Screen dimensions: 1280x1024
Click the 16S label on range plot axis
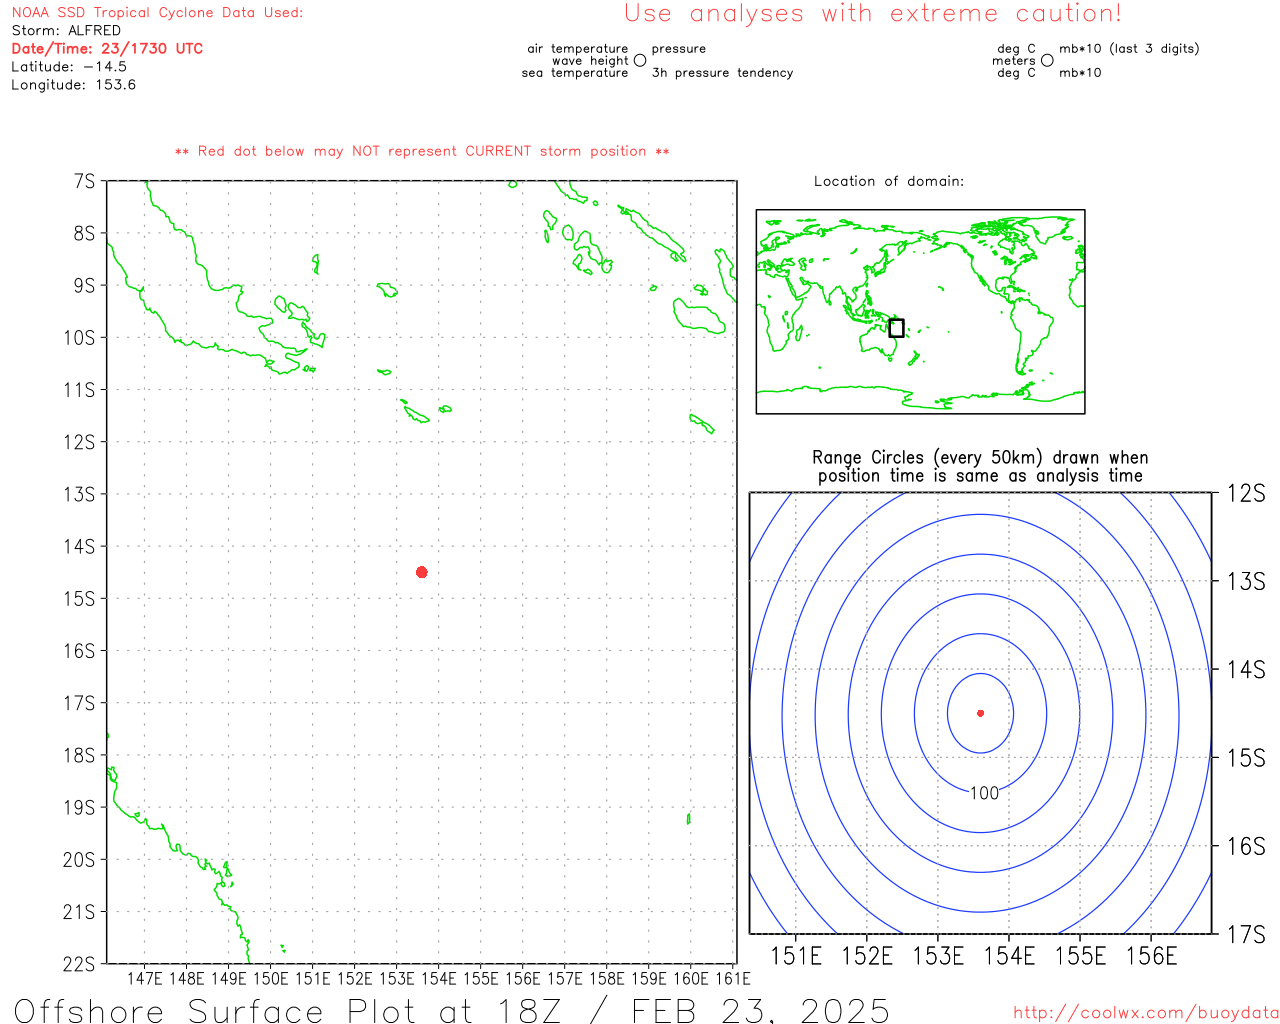click(x=1246, y=846)
